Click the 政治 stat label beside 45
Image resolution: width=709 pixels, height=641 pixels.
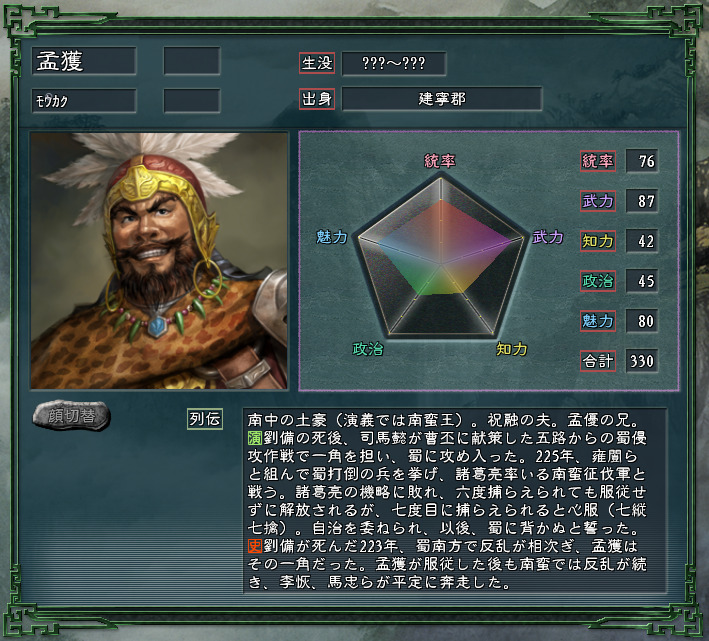[598, 281]
